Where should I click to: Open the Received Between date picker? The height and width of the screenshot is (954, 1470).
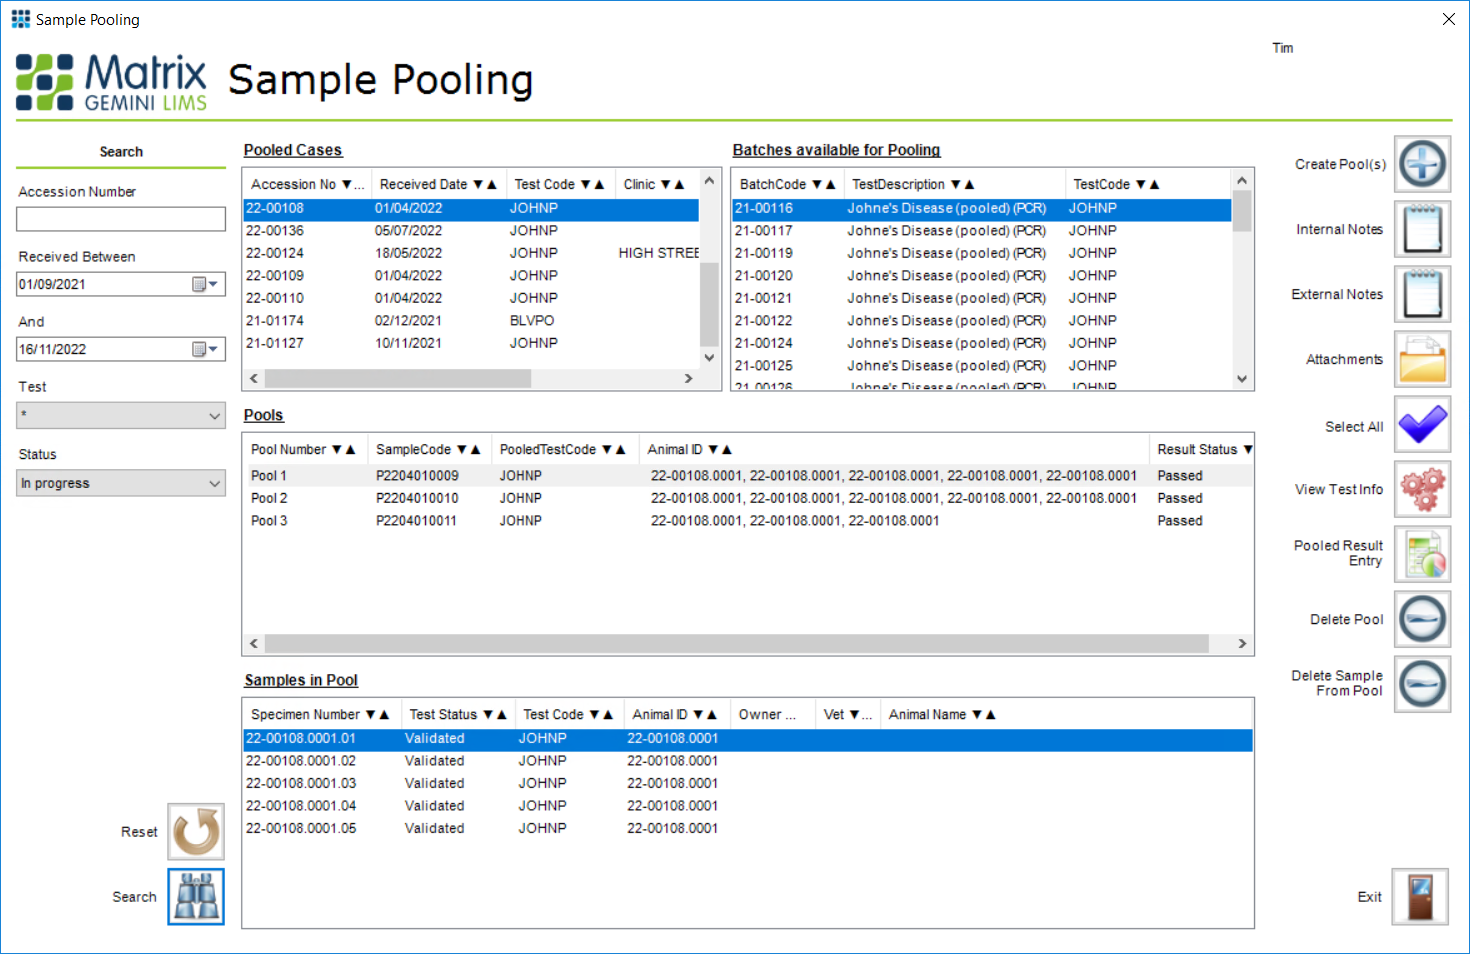tap(205, 284)
